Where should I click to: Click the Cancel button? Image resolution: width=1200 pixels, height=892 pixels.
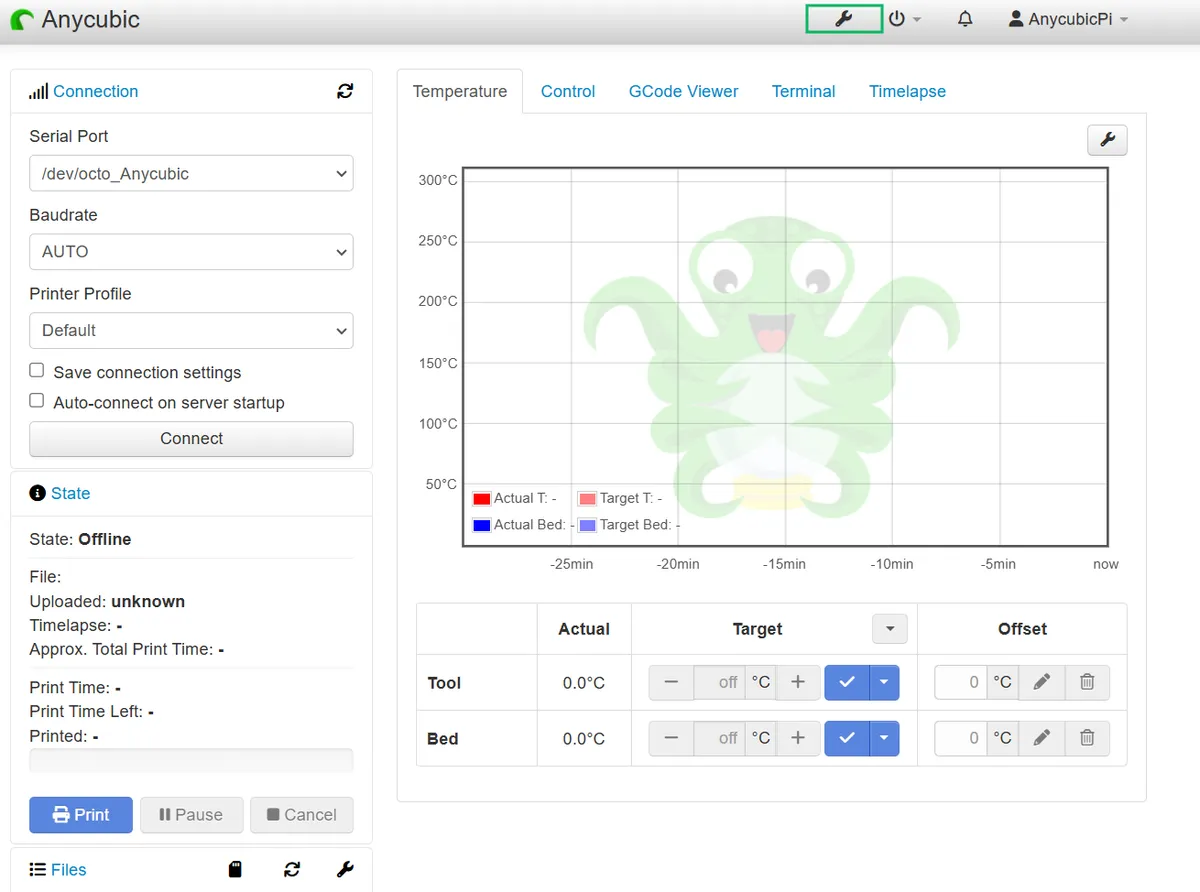(302, 815)
